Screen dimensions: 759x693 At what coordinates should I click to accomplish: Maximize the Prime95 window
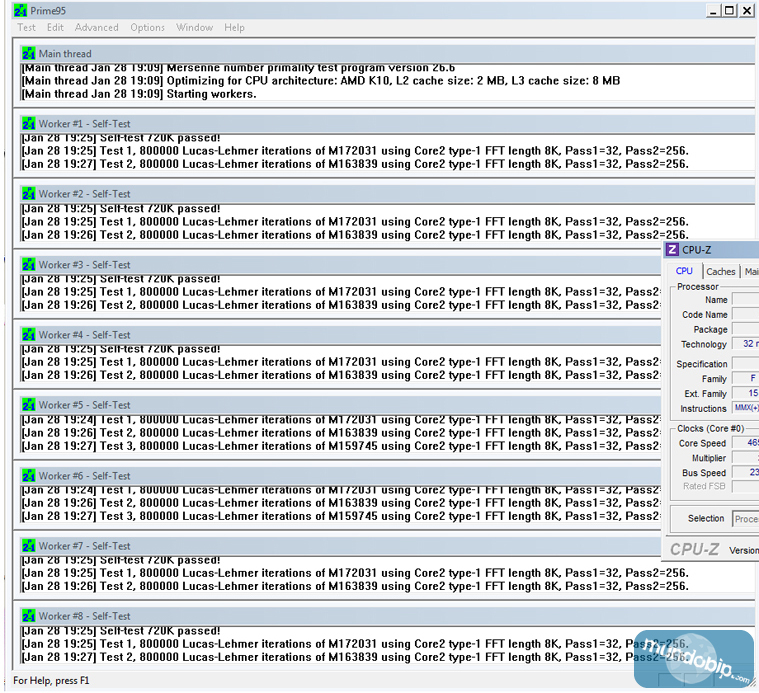[x=729, y=11]
